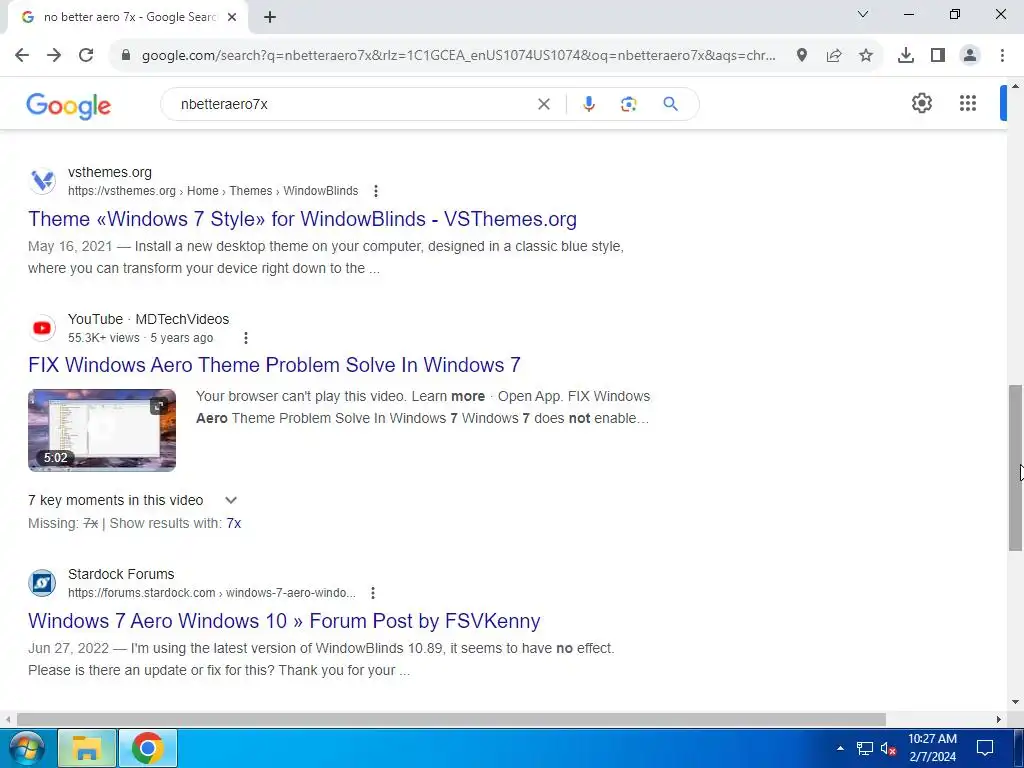
Task: Open 'Theme «Windows 7 Style» for WindowBlinds' result
Action: (x=302, y=219)
